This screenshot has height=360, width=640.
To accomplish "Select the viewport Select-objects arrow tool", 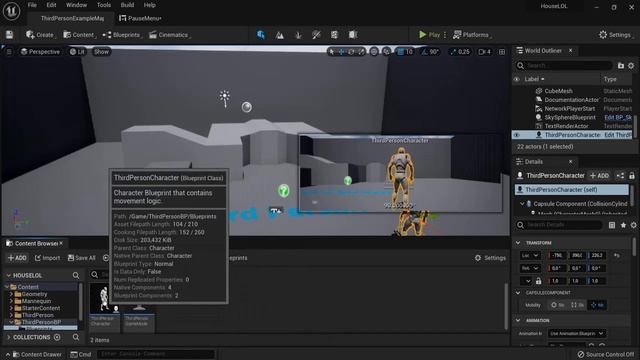I will (331, 52).
